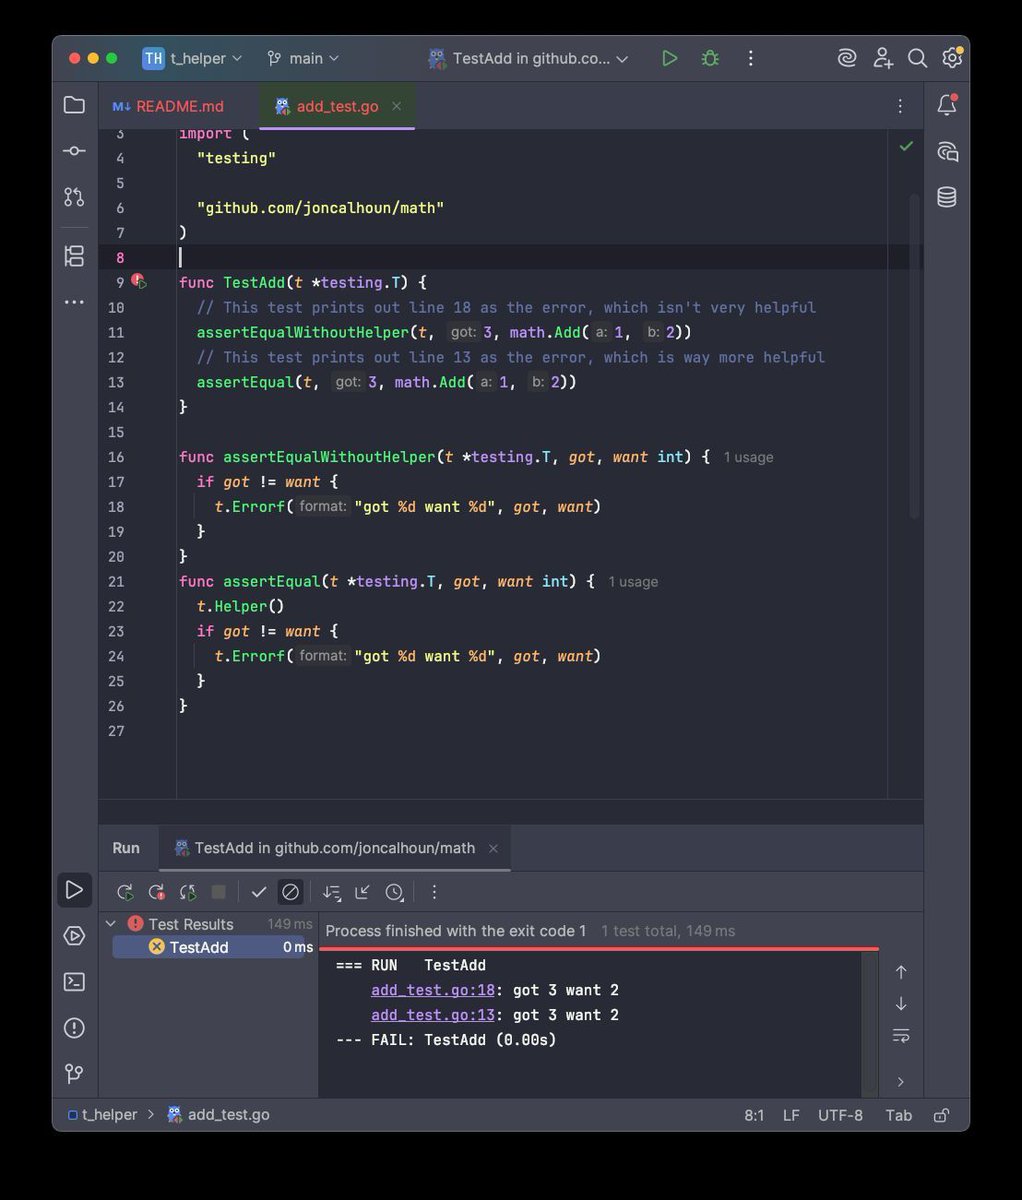This screenshot has height=1200, width=1022.
Task: Open the Terminal tool window
Action: (74, 982)
